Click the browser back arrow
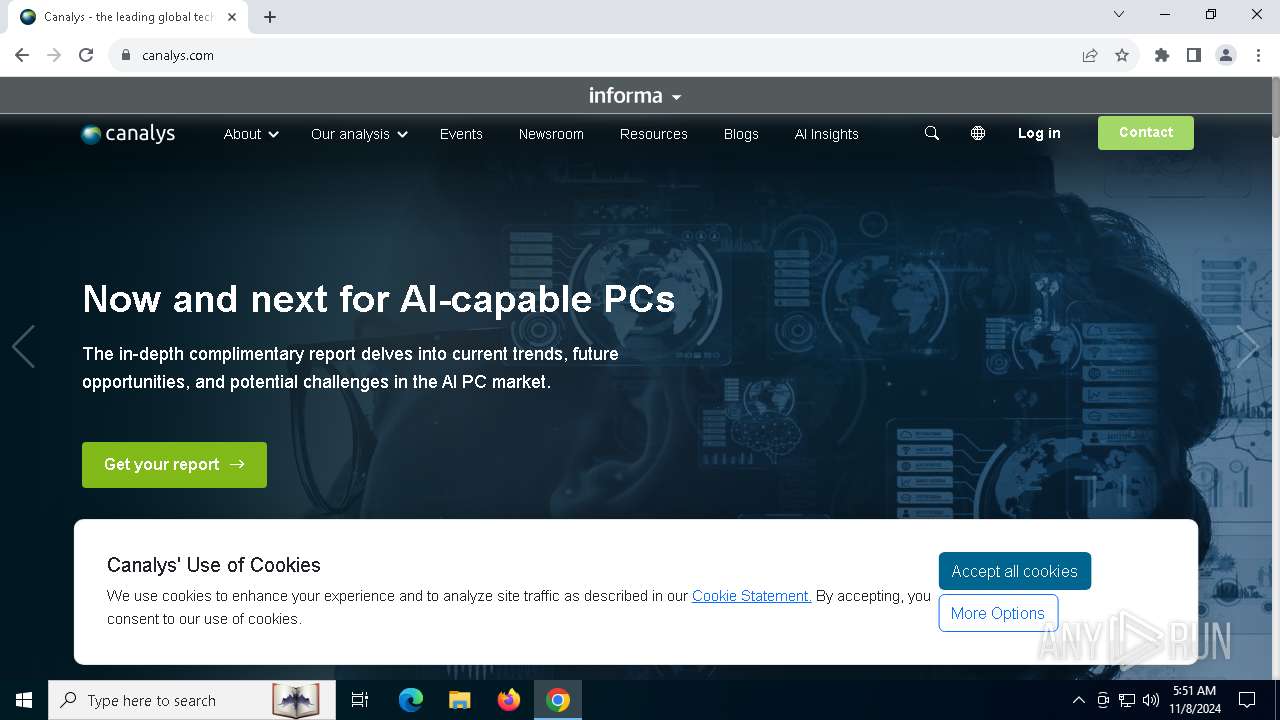This screenshot has width=1280, height=720. click(x=22, y=55)
